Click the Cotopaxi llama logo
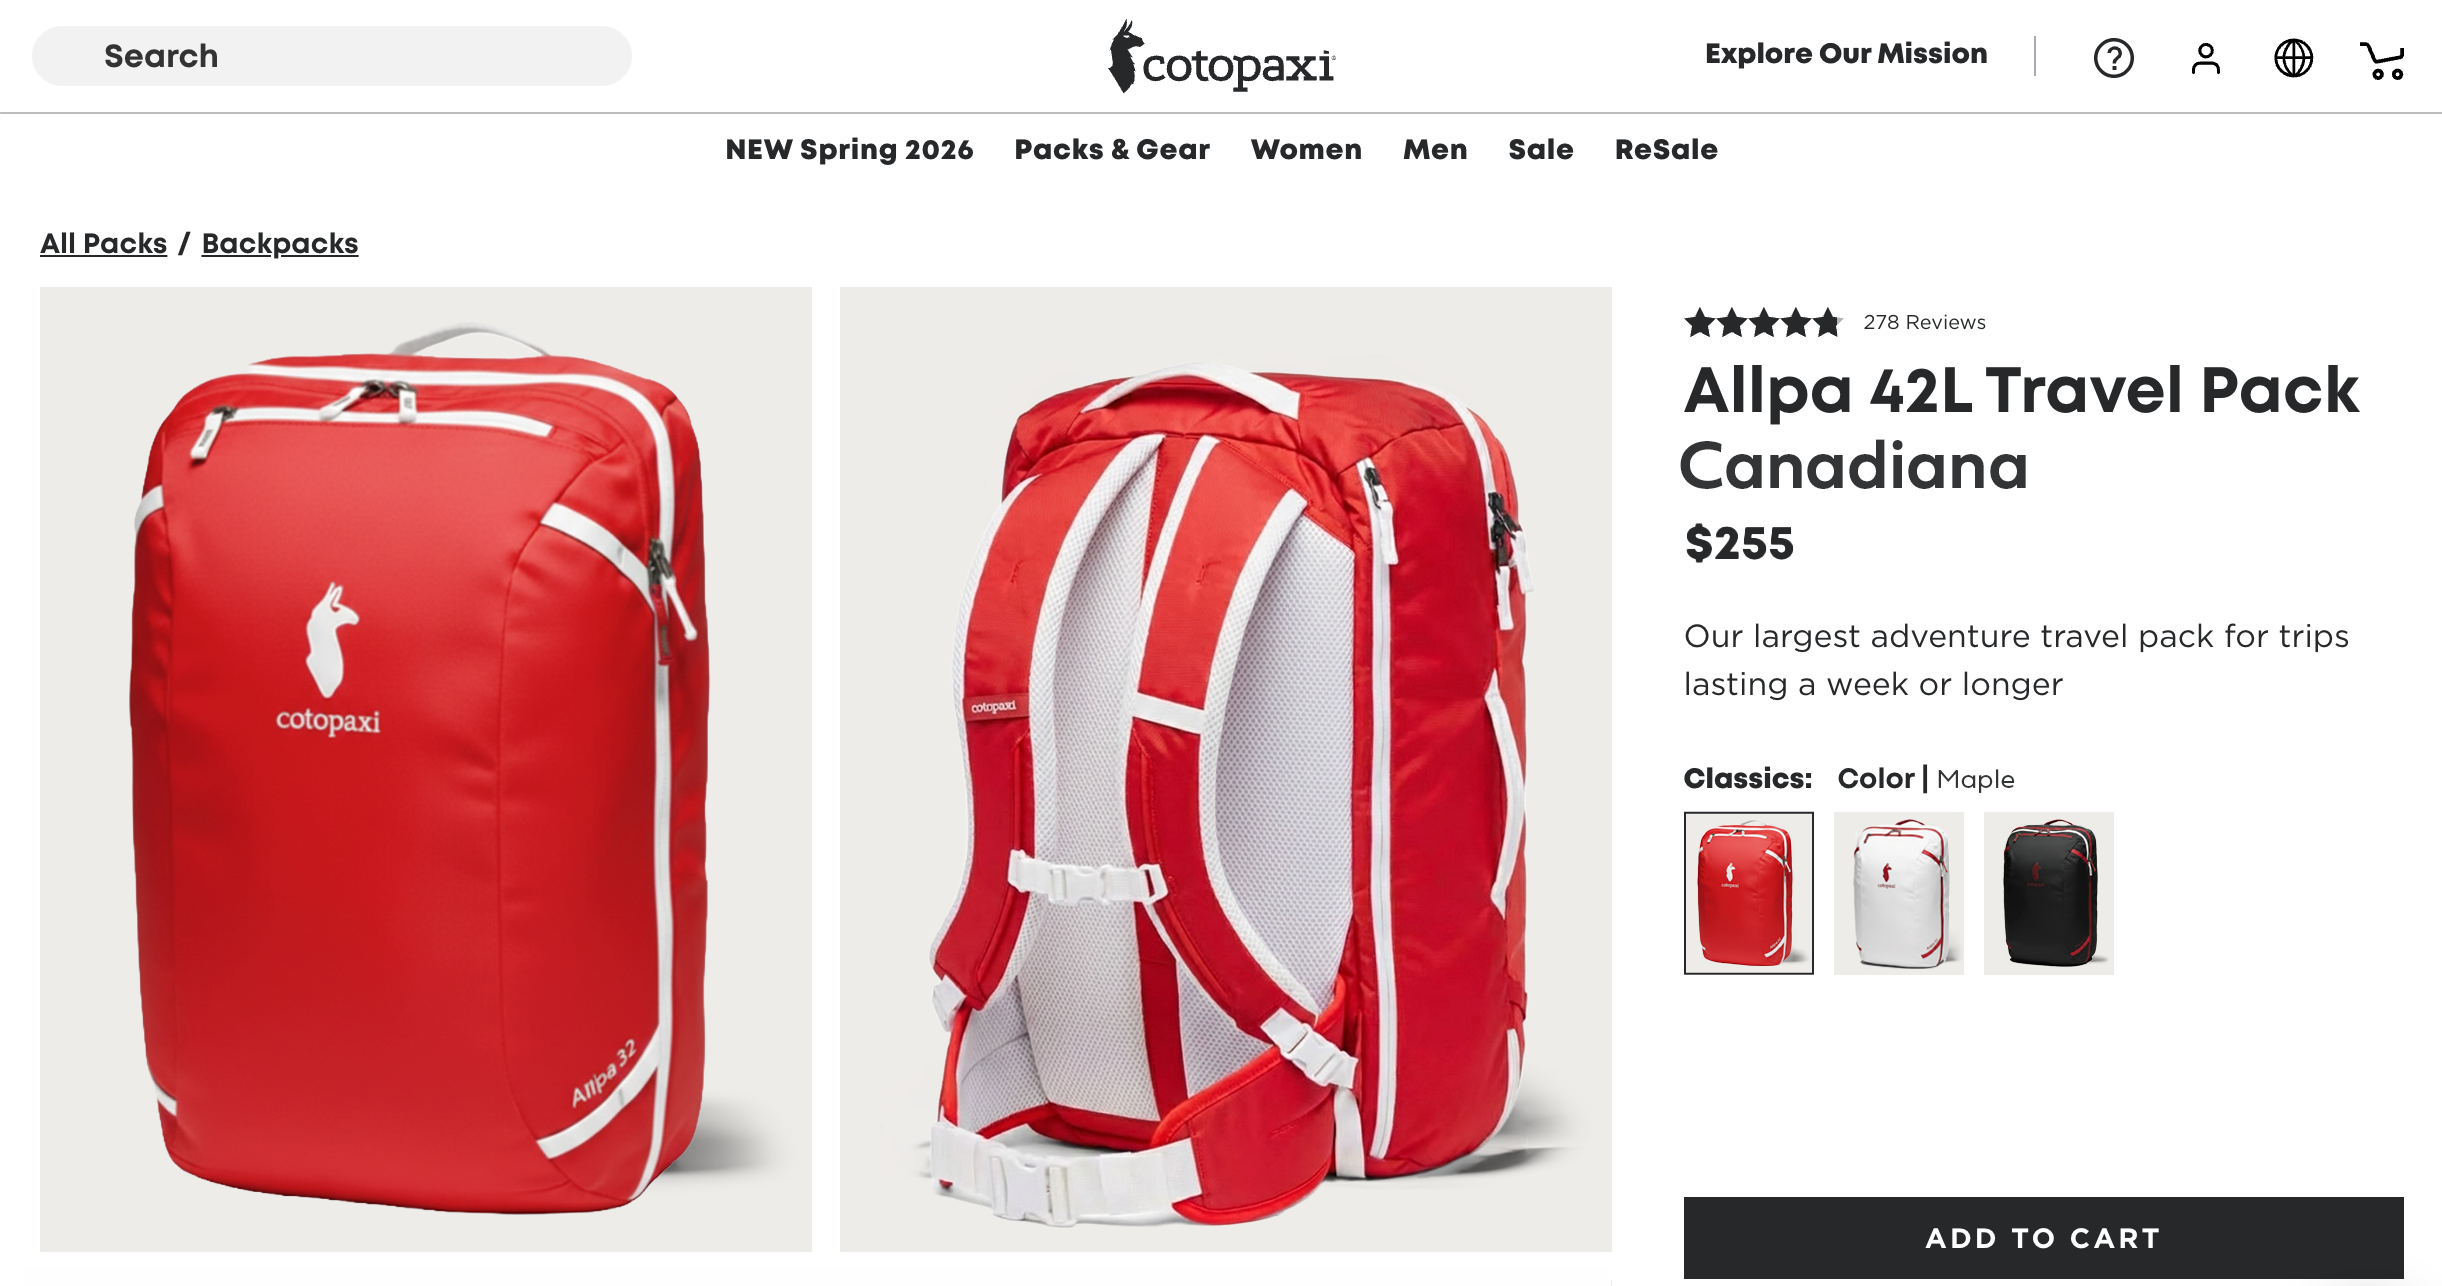This screenshot has width=2442, height=1286. [x=1221, y=57]
